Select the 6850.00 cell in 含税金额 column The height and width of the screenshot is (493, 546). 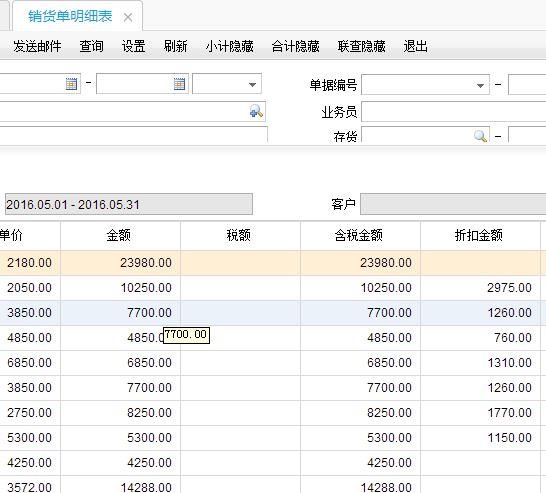coord(360,363)
